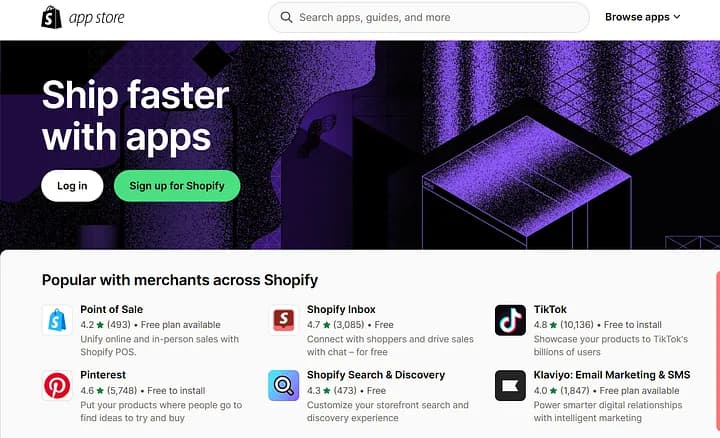Viewport: 720px width, 438px height.
Task: Open the TikTok title link
Action: coord(550,309)
